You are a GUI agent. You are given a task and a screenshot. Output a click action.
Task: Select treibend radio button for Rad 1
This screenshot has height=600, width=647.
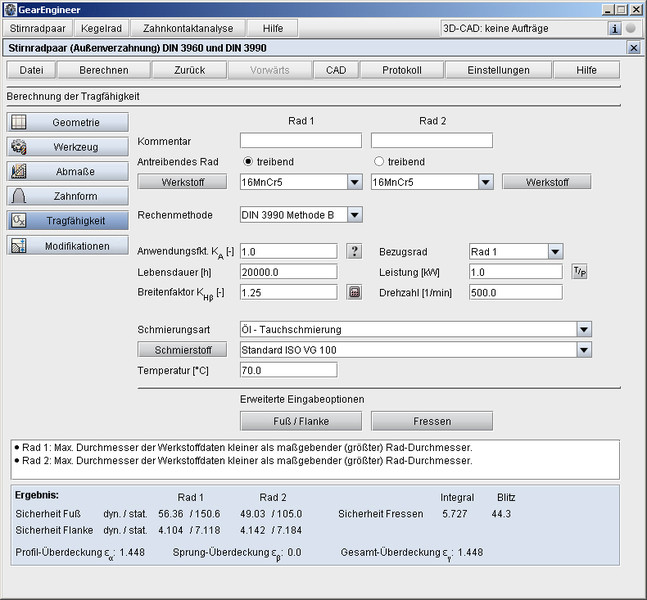249,161
